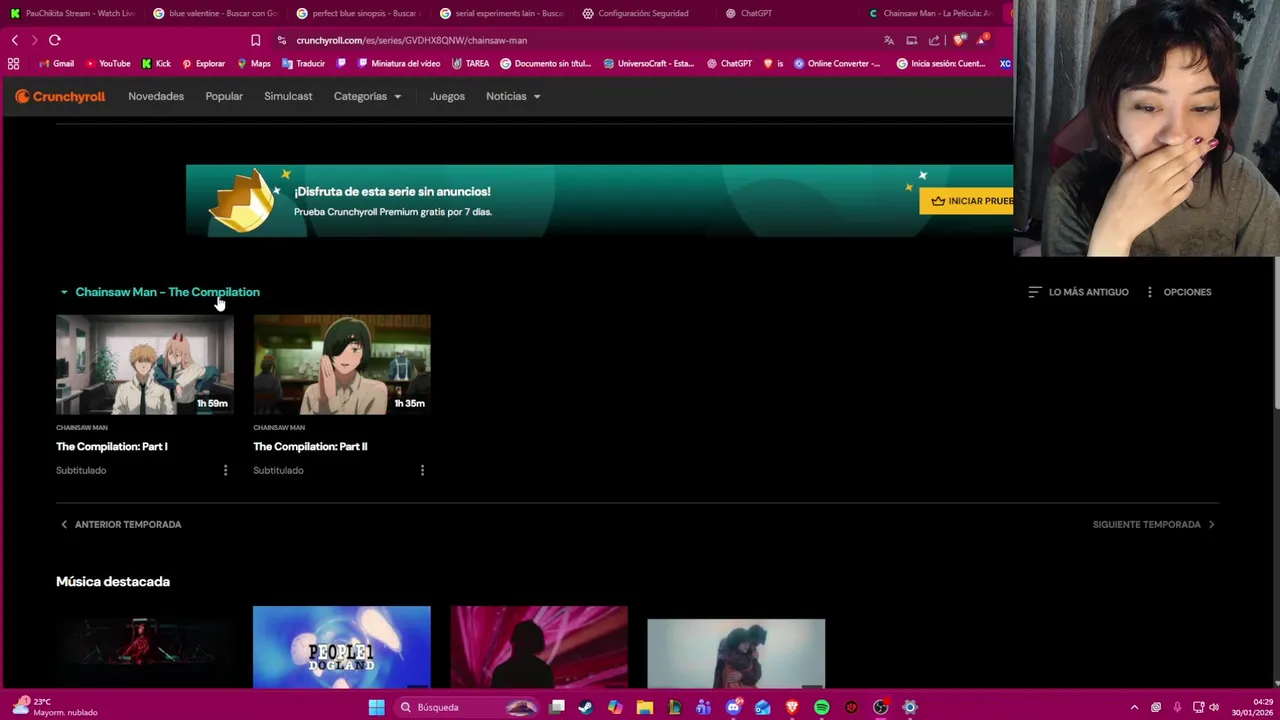The width and height of the screenshot is (1280, 720).
Task: Open the PEOPLE1 DOGLAND music video thumbnail
Action: 342,647
